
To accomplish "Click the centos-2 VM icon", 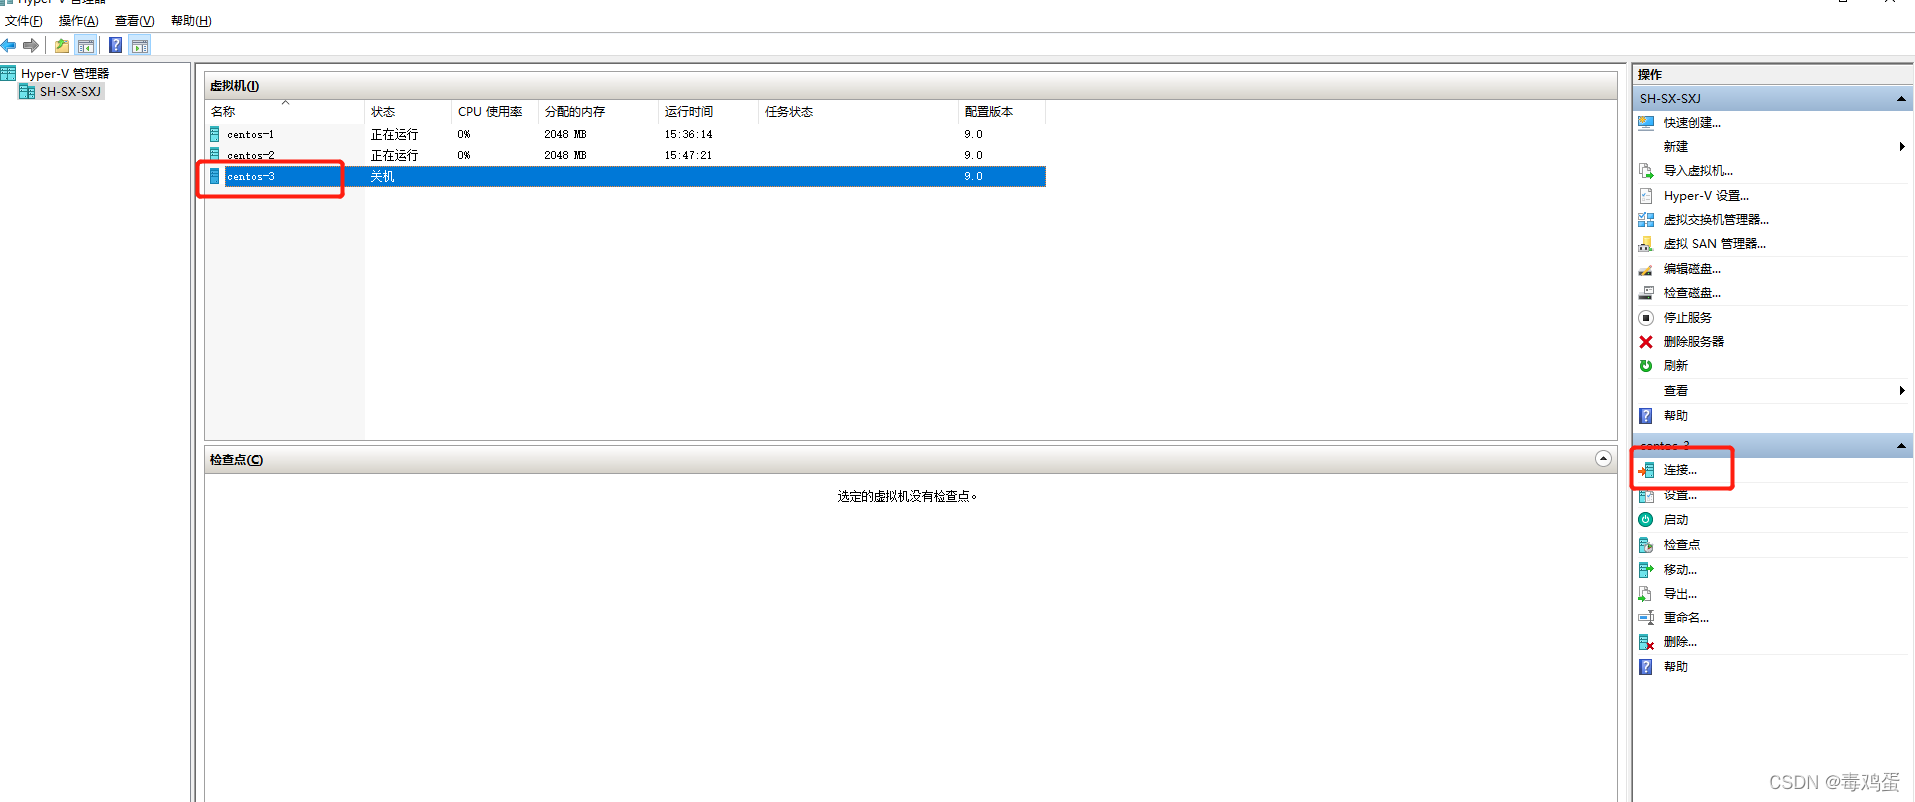I will pyautogui.click(x=214, y=155).
